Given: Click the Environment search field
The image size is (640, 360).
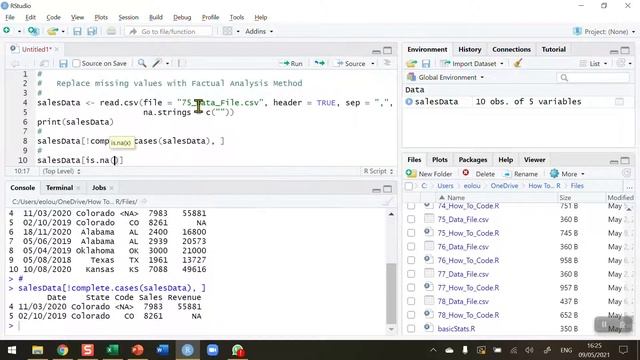Looking at the screenshot, I should point(593,78).
